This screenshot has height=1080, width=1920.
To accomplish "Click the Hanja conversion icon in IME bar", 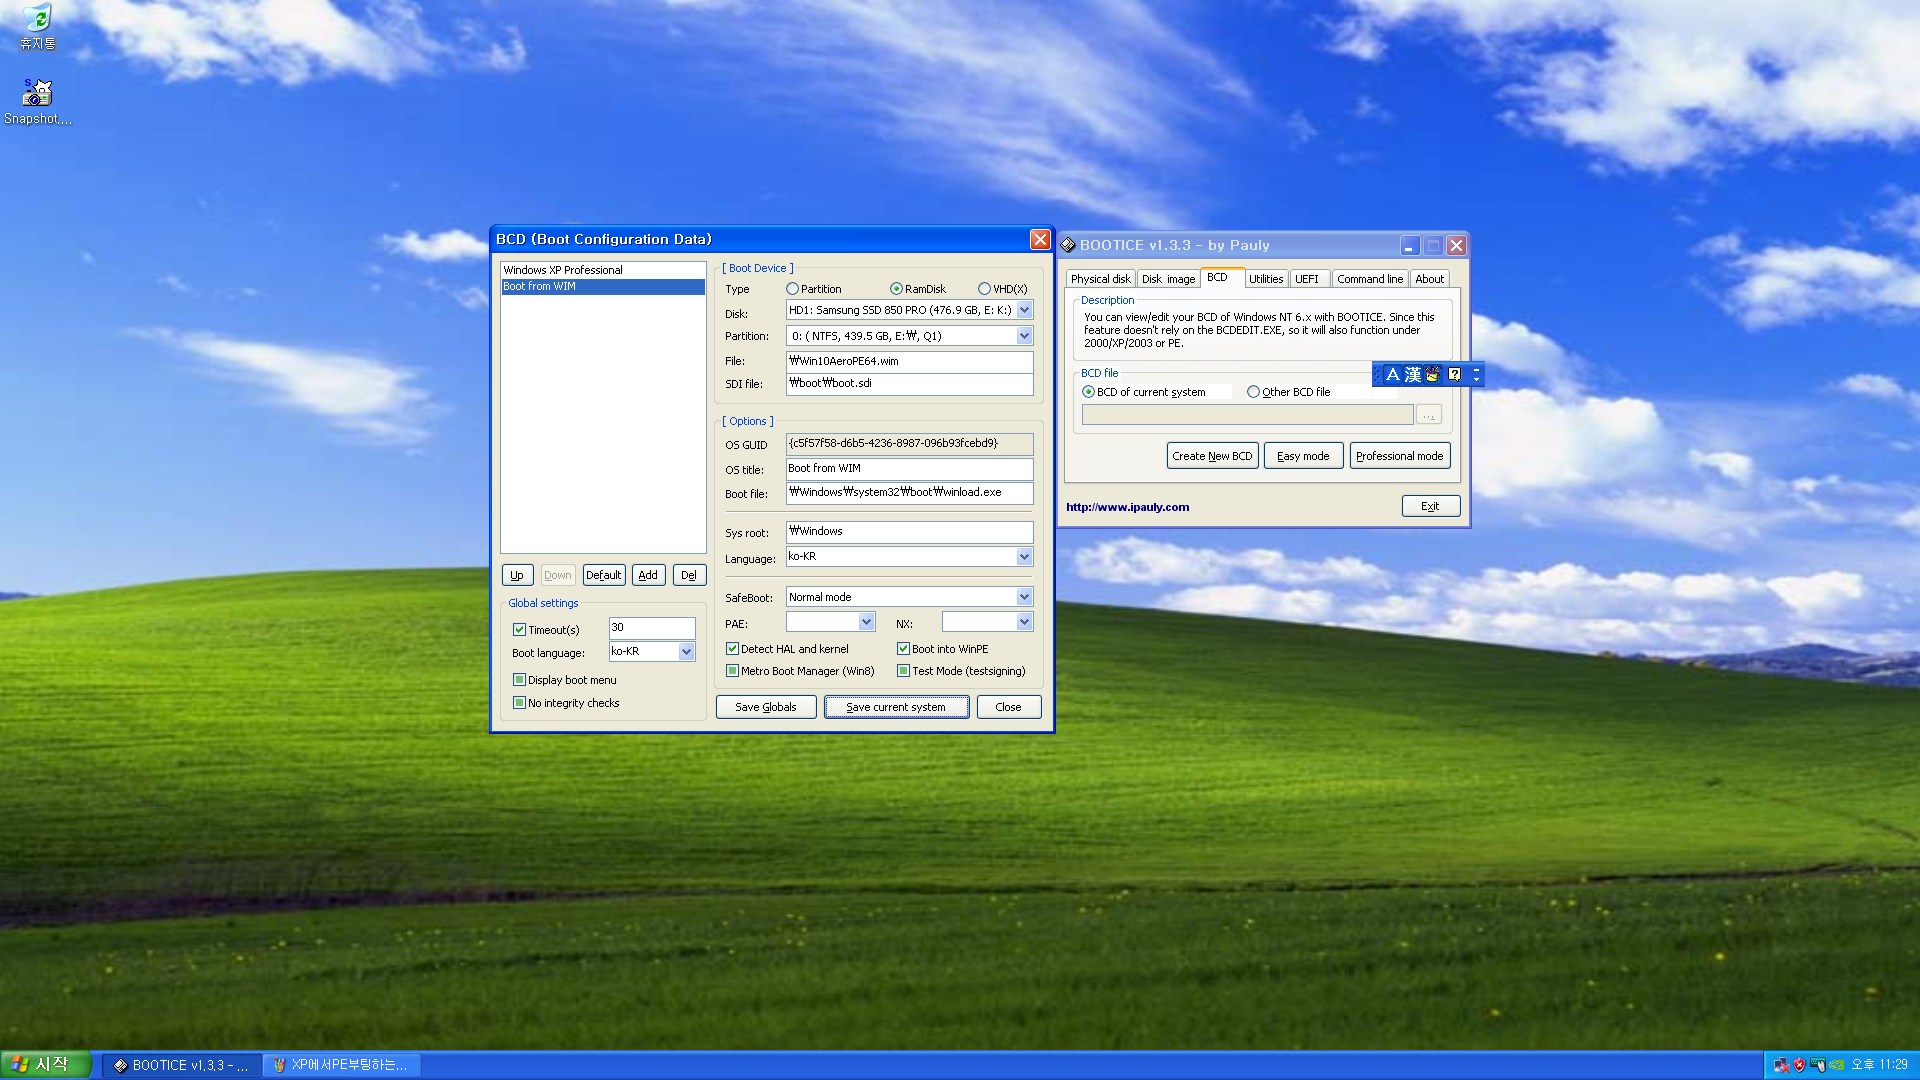I will pyautogui.click(x=1413, y=374).
